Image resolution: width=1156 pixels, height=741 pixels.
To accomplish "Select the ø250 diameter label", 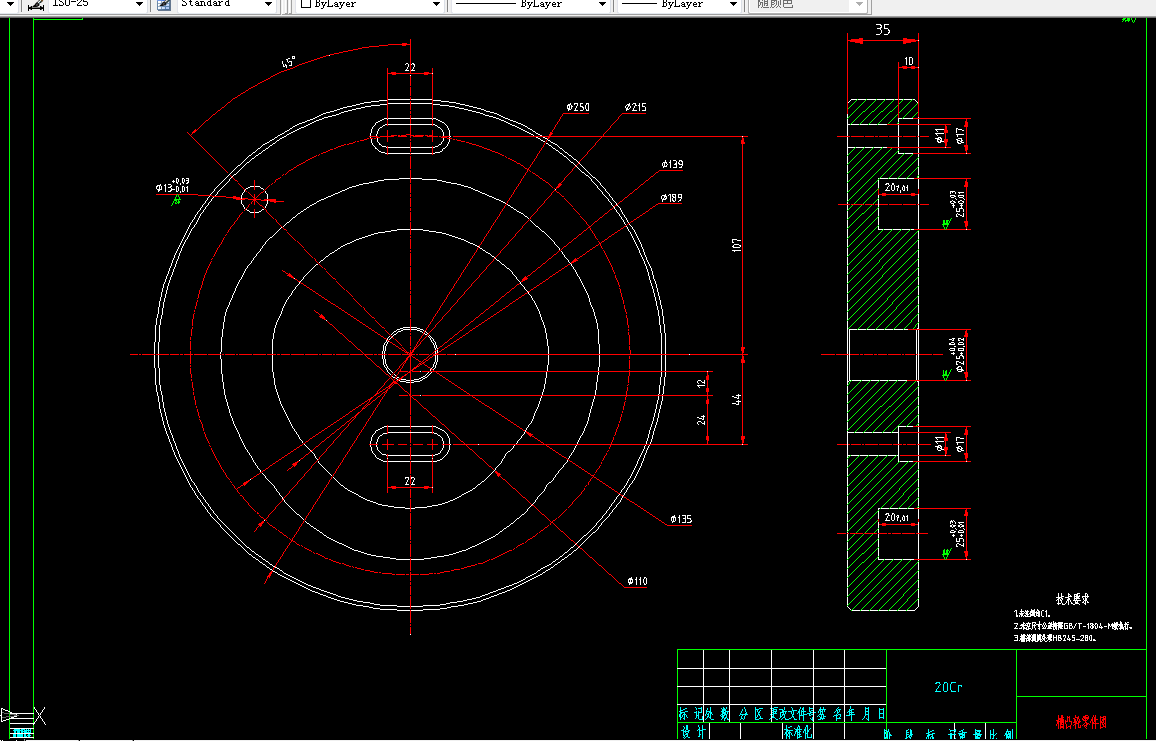I will pyautogui.click(x=577, y=107).
